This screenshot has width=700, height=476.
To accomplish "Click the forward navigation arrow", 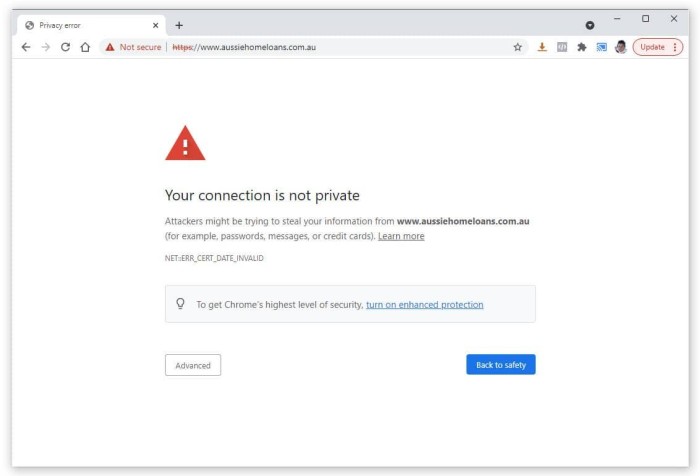I will [x=46, y=47].
